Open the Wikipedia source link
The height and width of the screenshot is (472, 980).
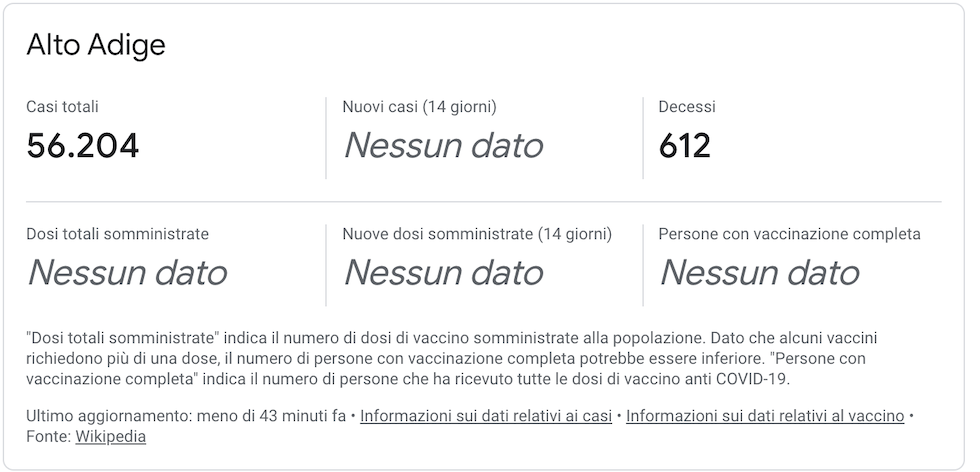tap(111, 437)
